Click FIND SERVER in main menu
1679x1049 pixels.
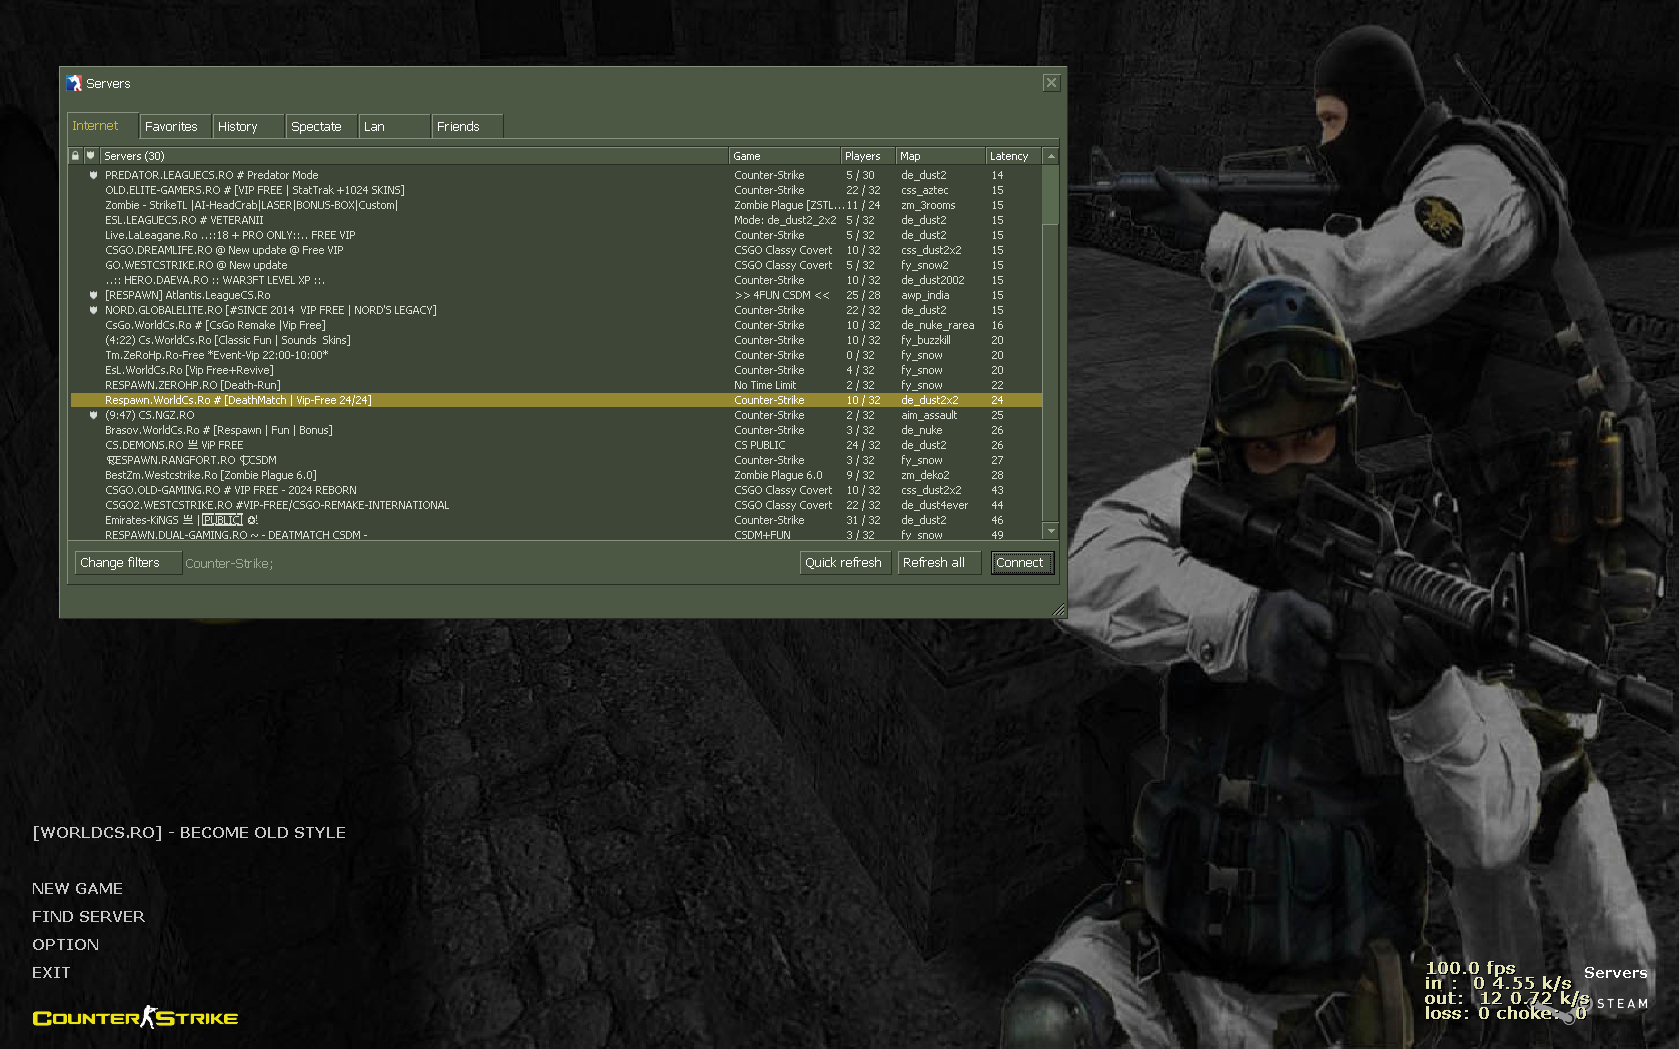point(88,916)
